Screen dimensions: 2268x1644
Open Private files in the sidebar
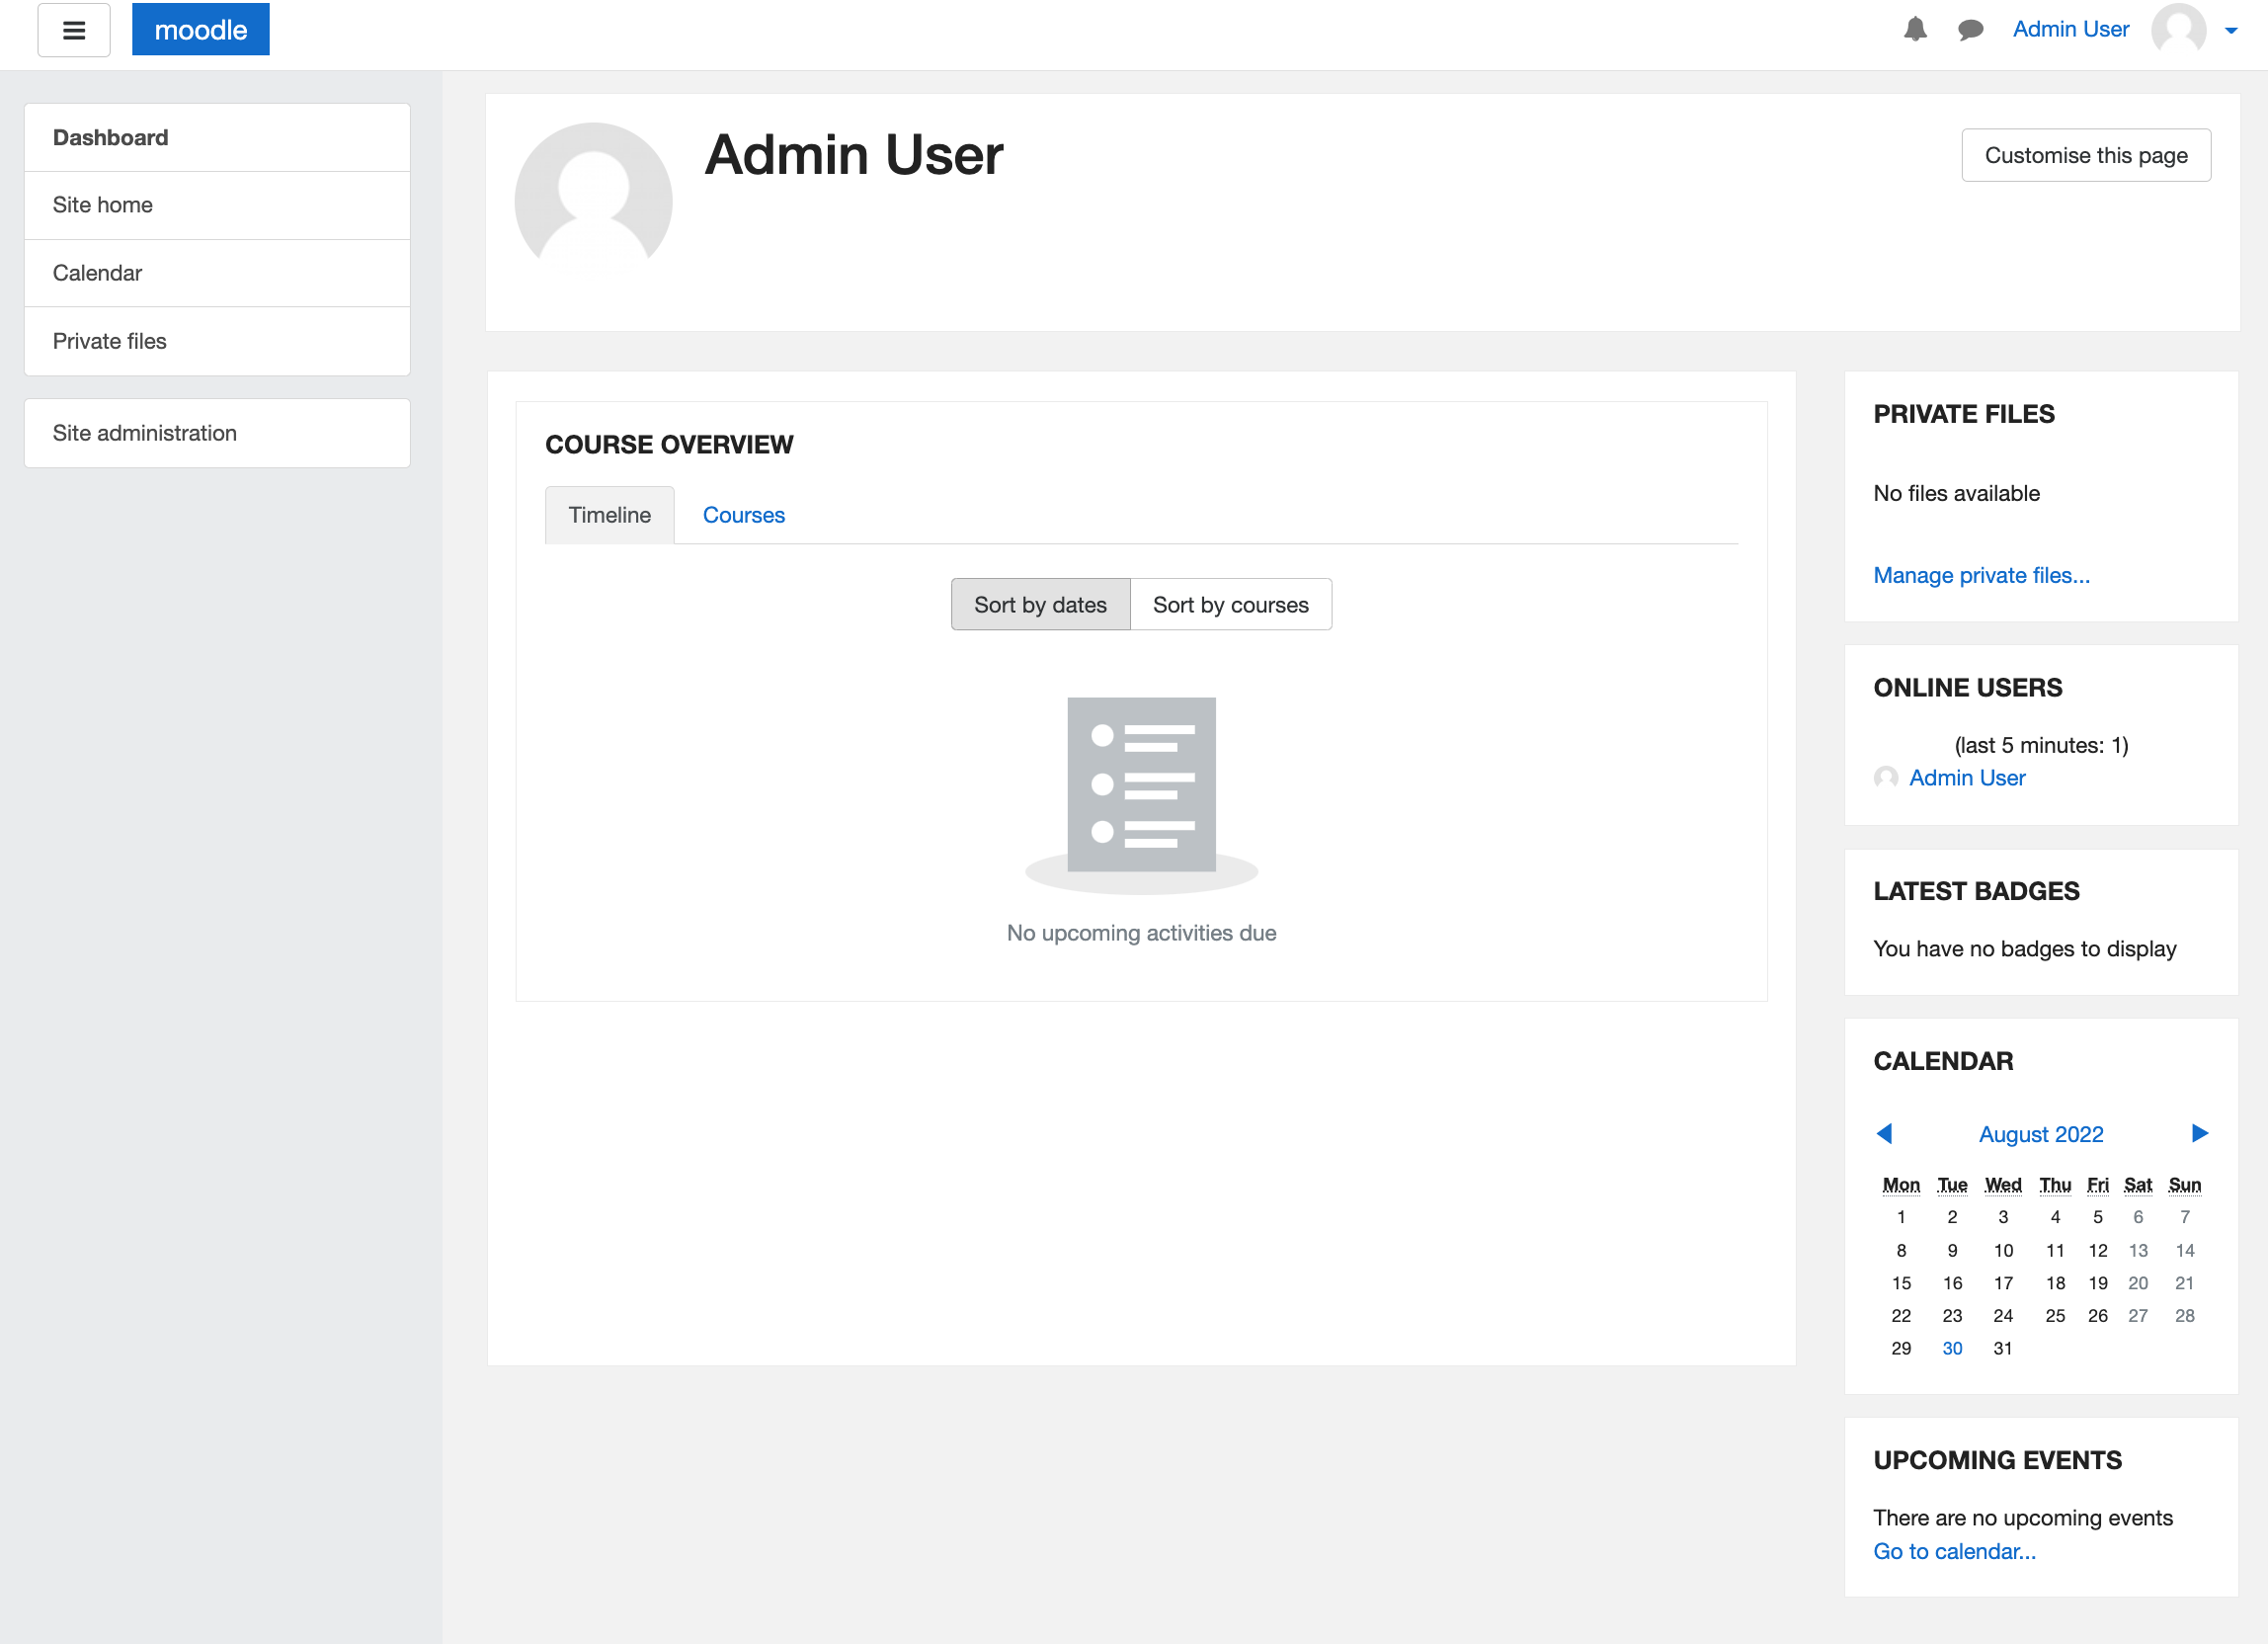(x=110, y=341)
